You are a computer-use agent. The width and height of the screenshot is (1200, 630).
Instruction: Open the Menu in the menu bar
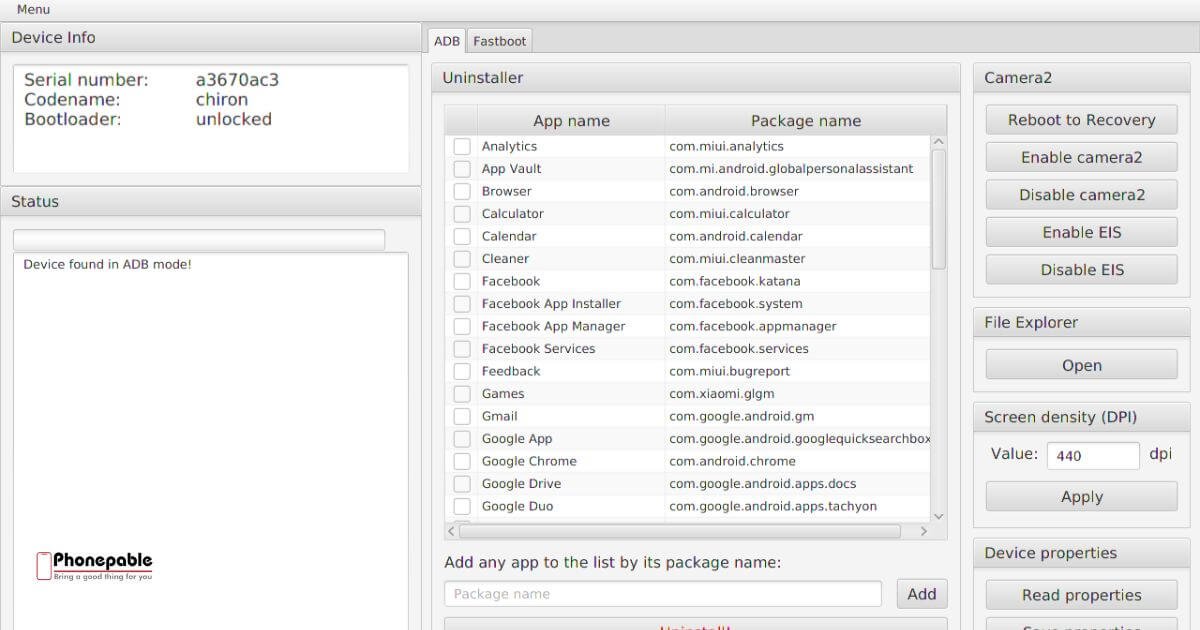[33, 10]
